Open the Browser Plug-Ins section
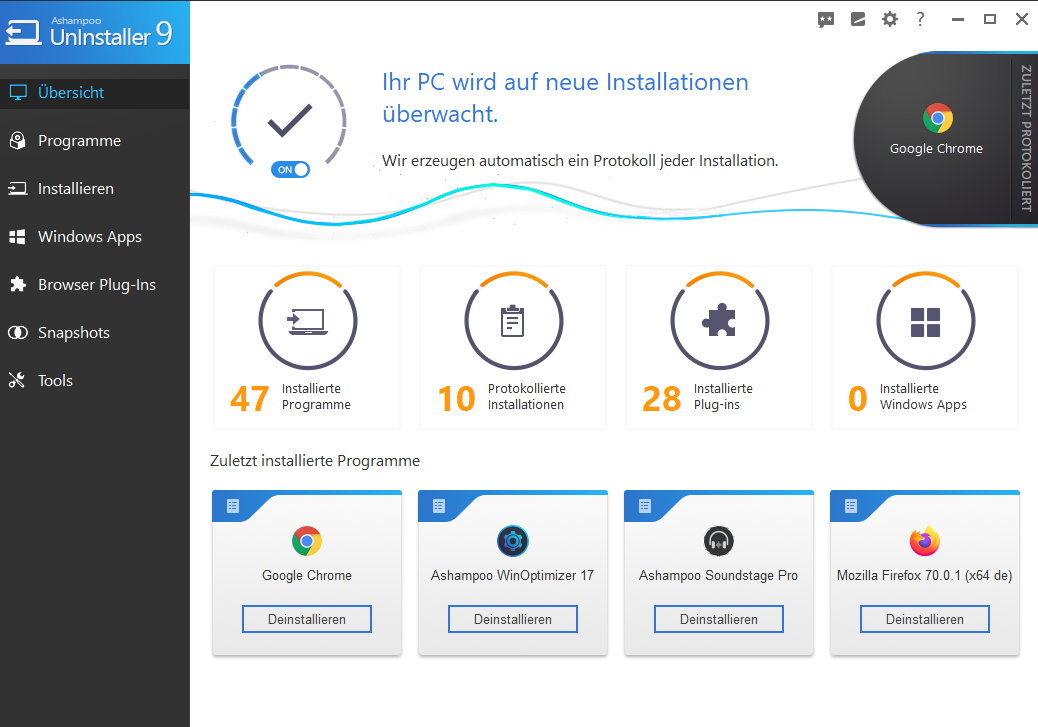 (96, 284)
